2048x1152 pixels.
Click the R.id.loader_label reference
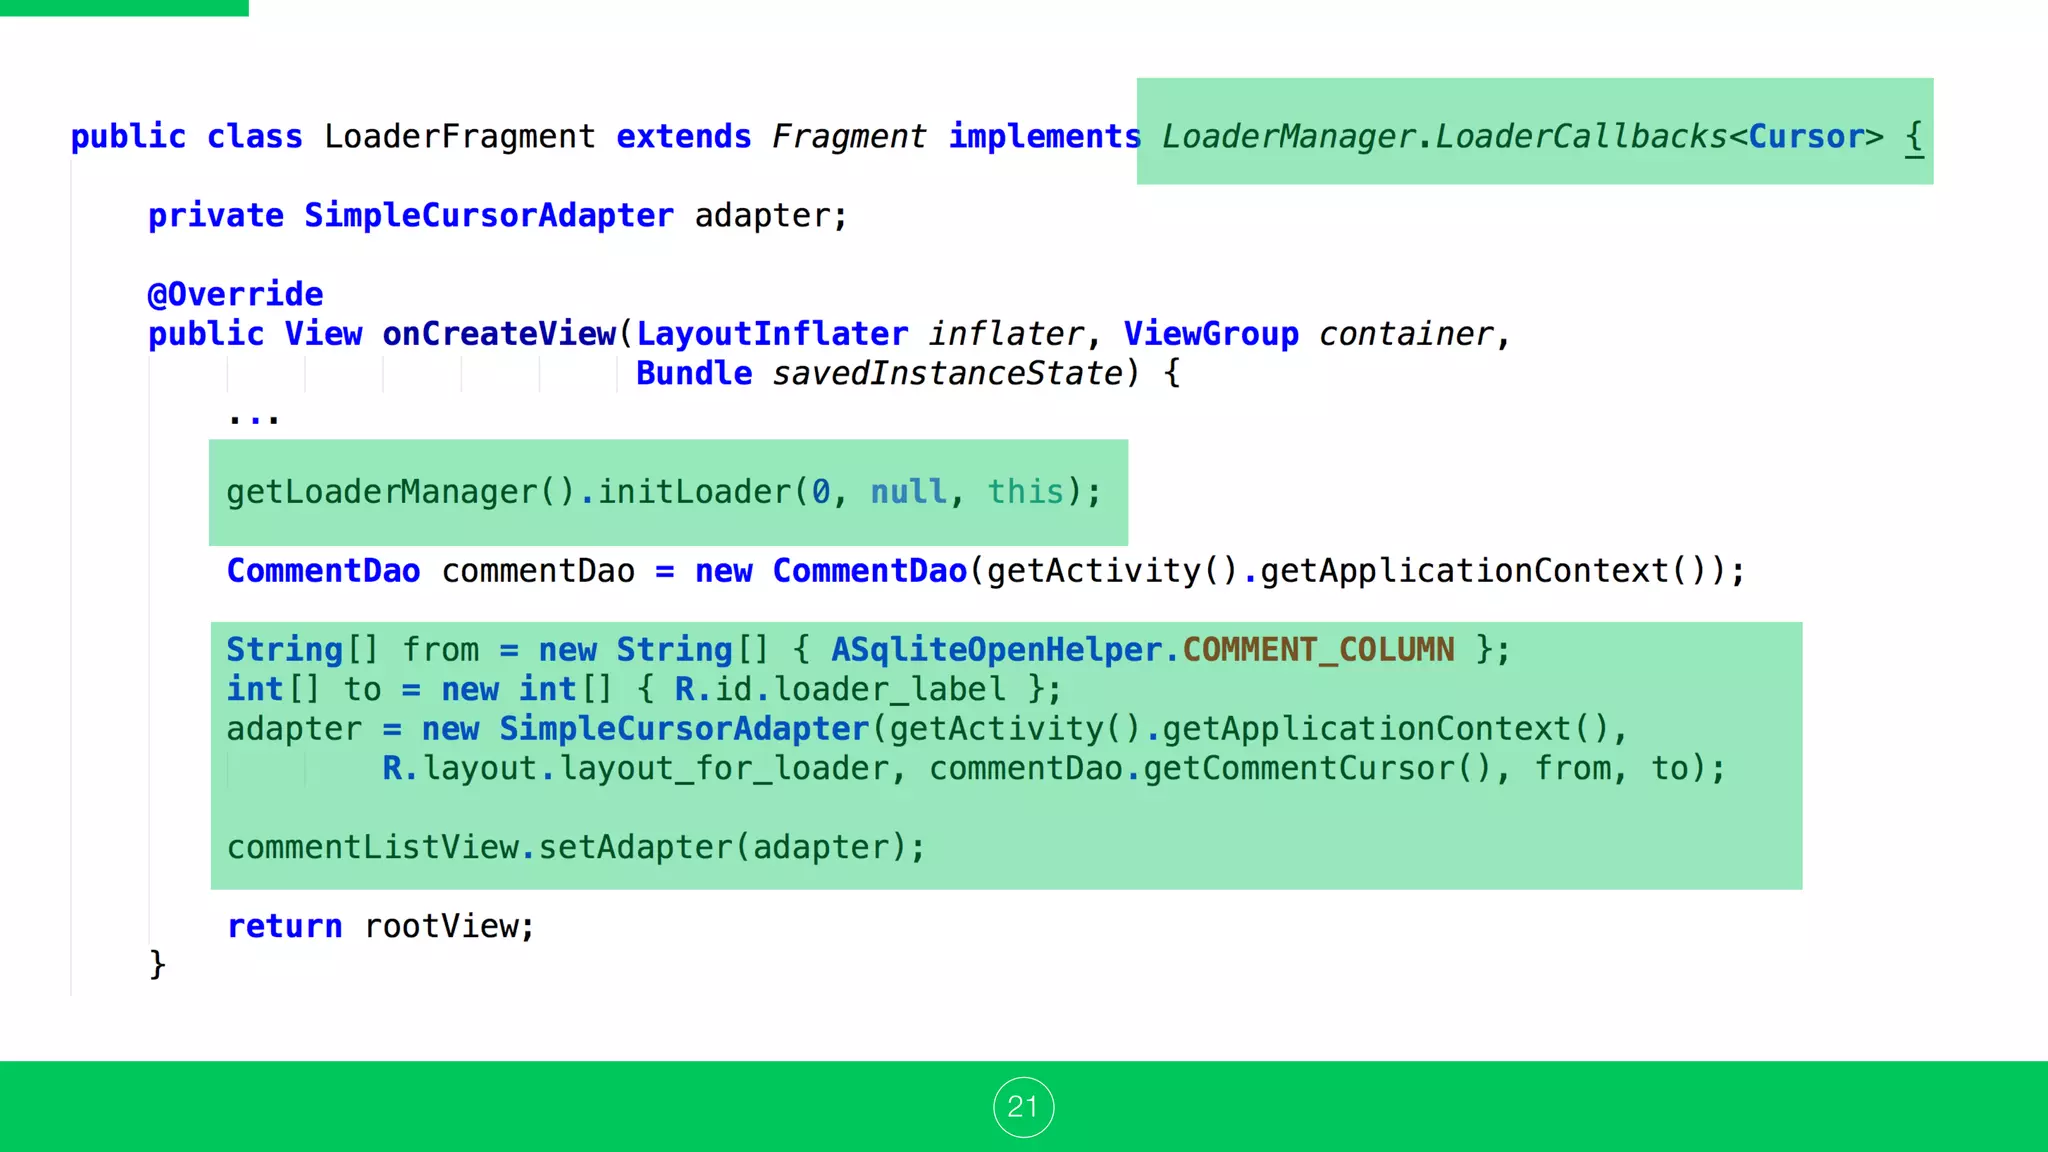840,689
